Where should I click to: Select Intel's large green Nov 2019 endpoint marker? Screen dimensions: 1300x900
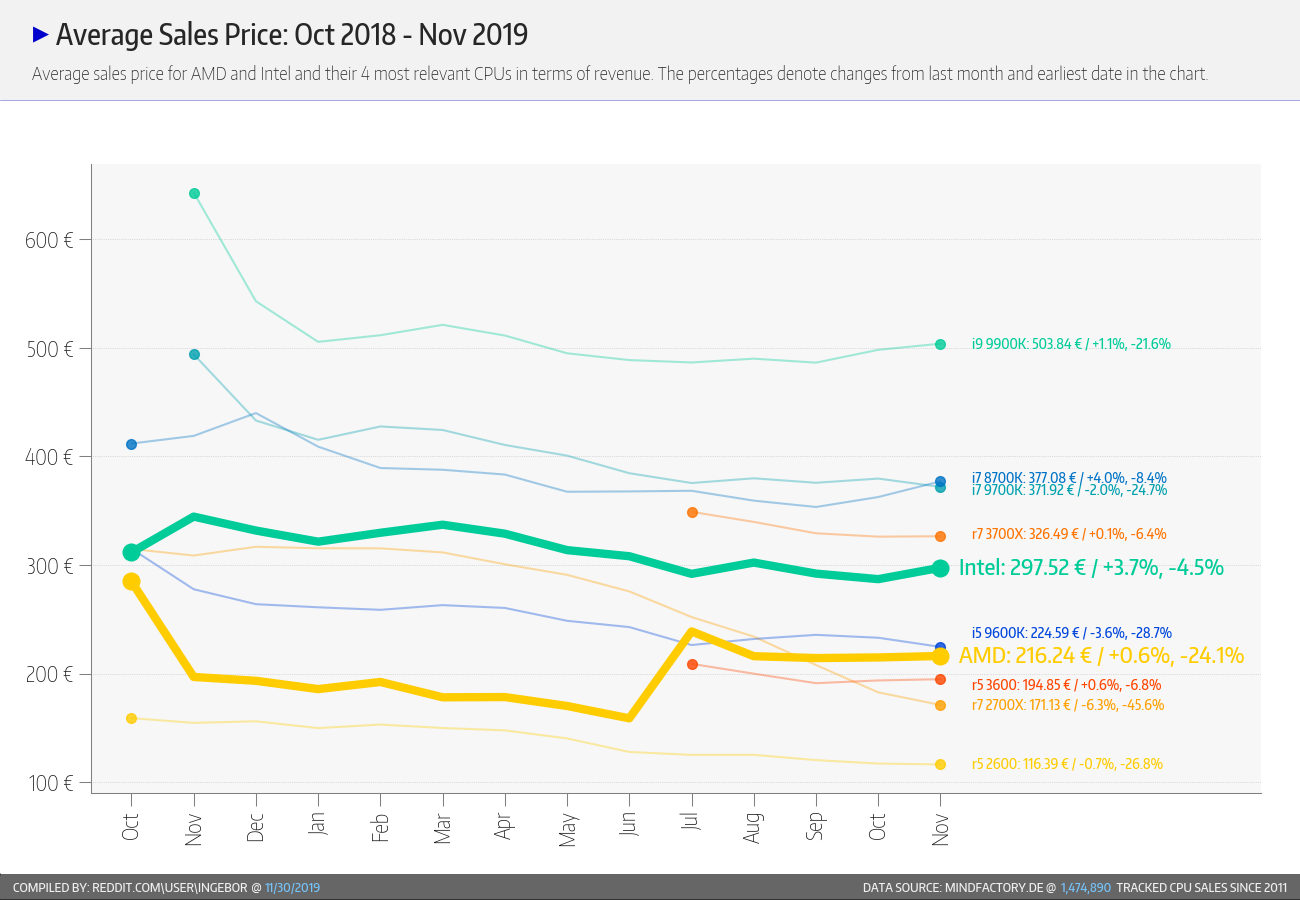pos(940,568)
